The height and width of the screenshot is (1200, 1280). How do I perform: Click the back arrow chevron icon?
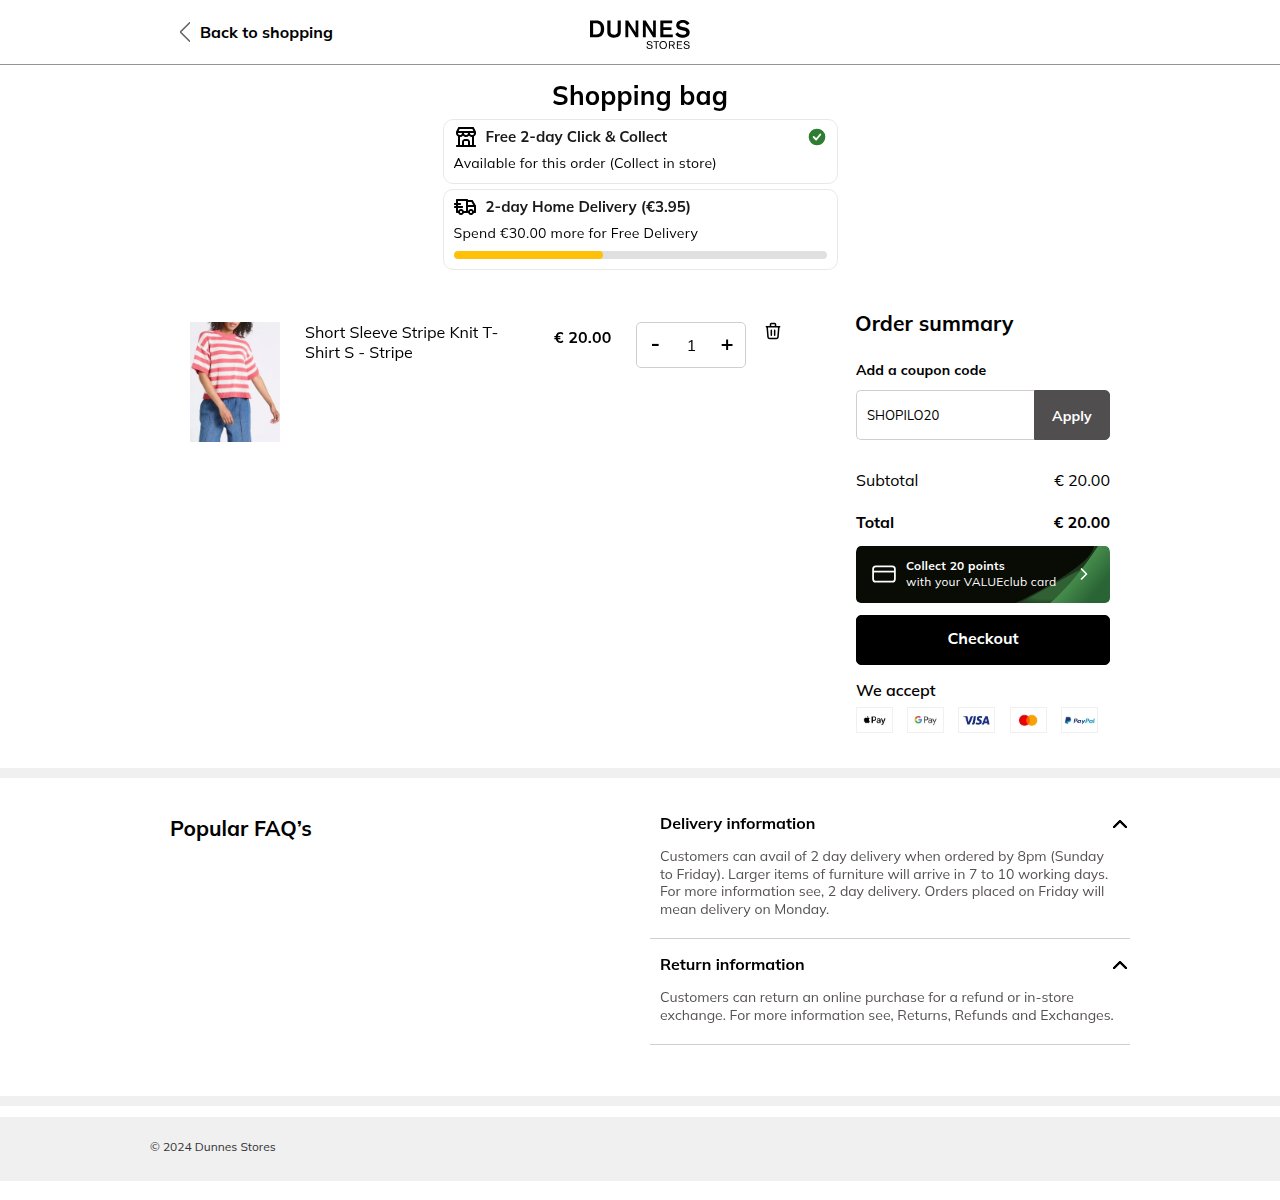[x=185, y=32]
